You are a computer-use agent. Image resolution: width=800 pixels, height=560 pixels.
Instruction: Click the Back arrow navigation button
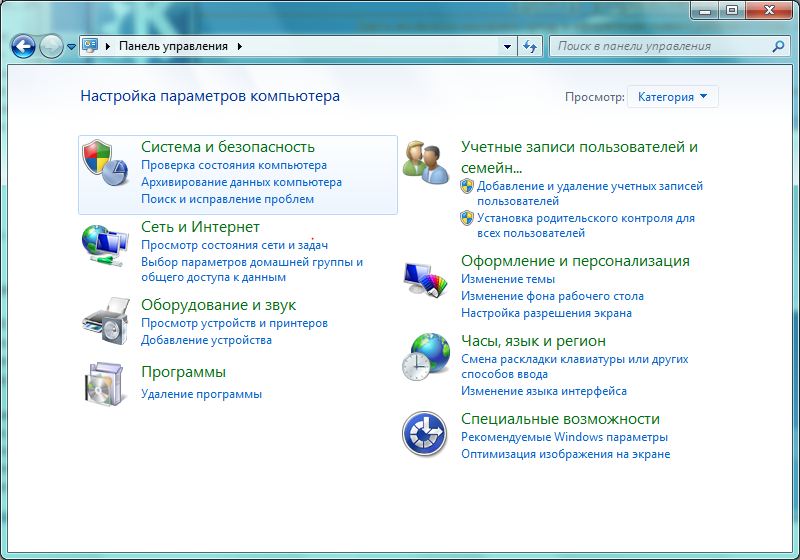coord(23,46)
